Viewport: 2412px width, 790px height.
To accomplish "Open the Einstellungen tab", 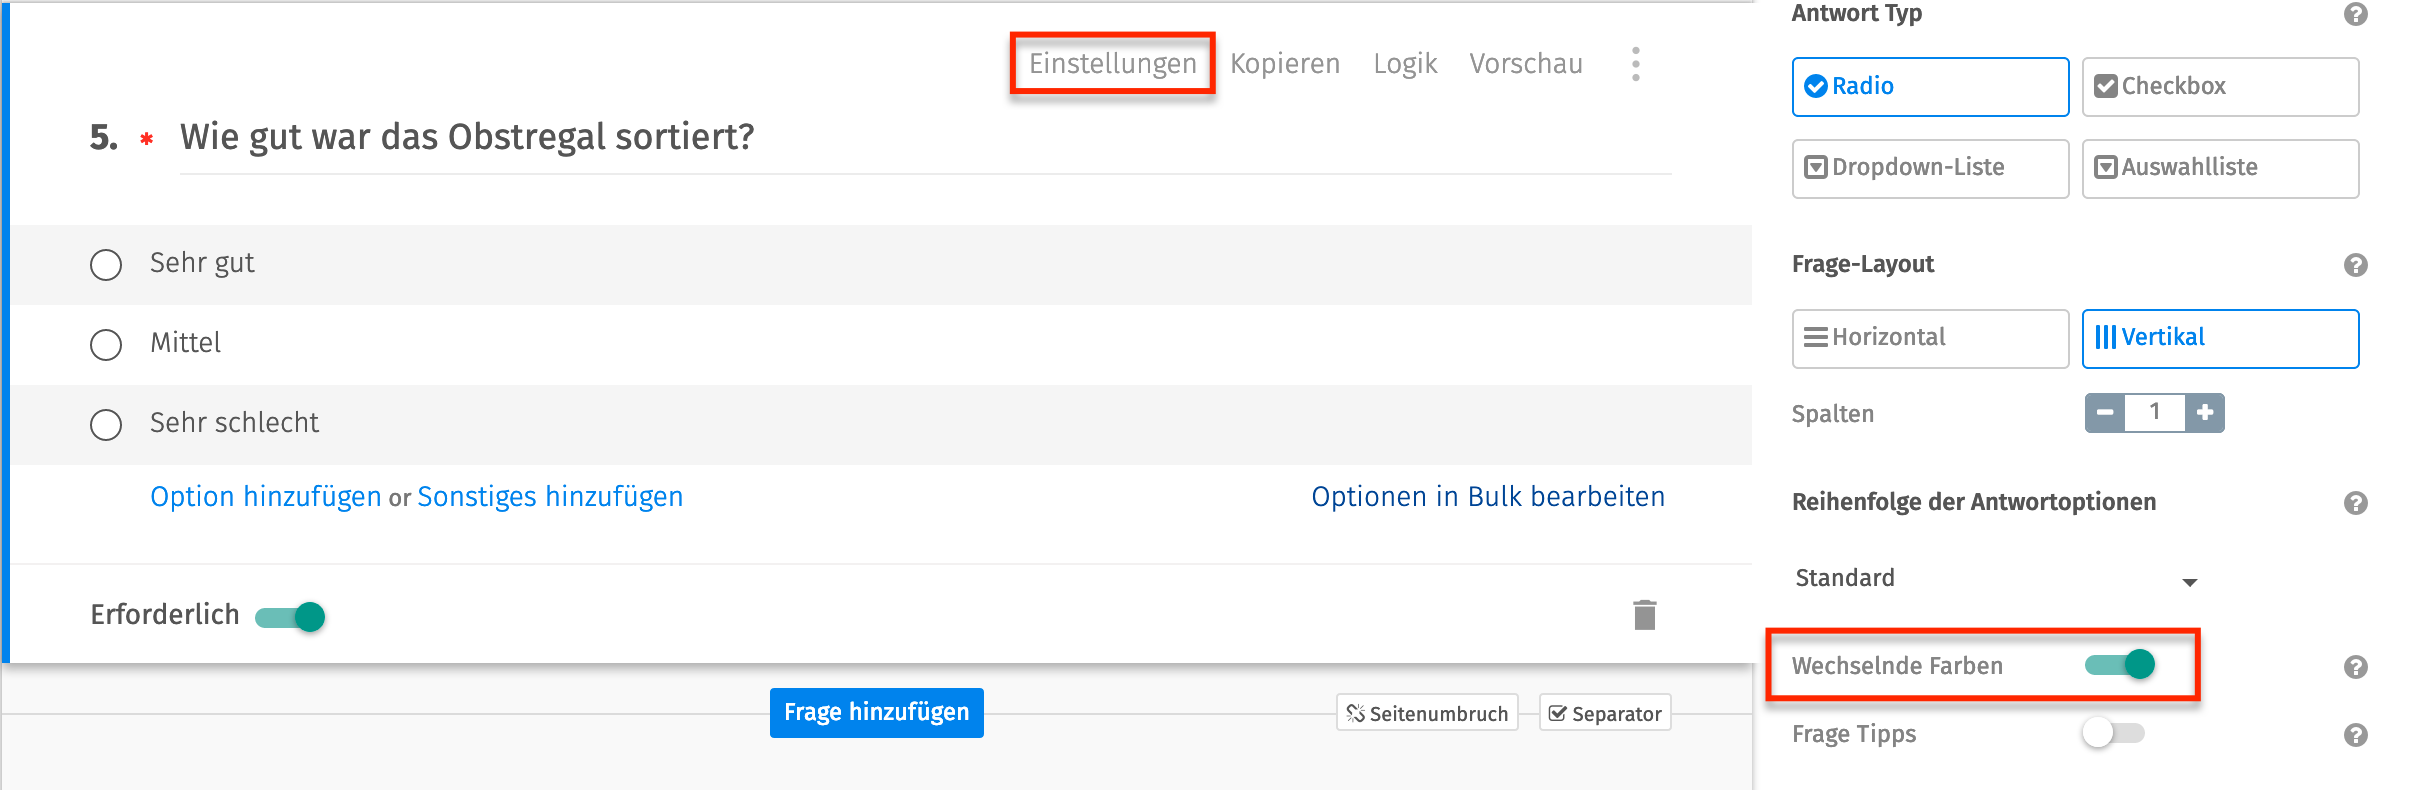I will point(1112,64).
